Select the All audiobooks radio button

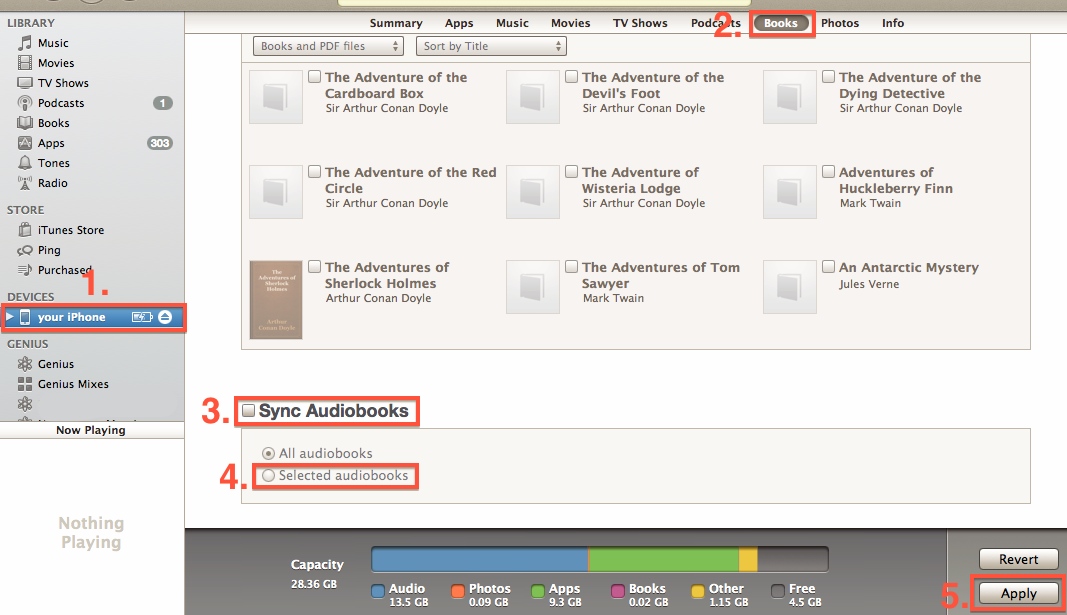click(269, 453)
